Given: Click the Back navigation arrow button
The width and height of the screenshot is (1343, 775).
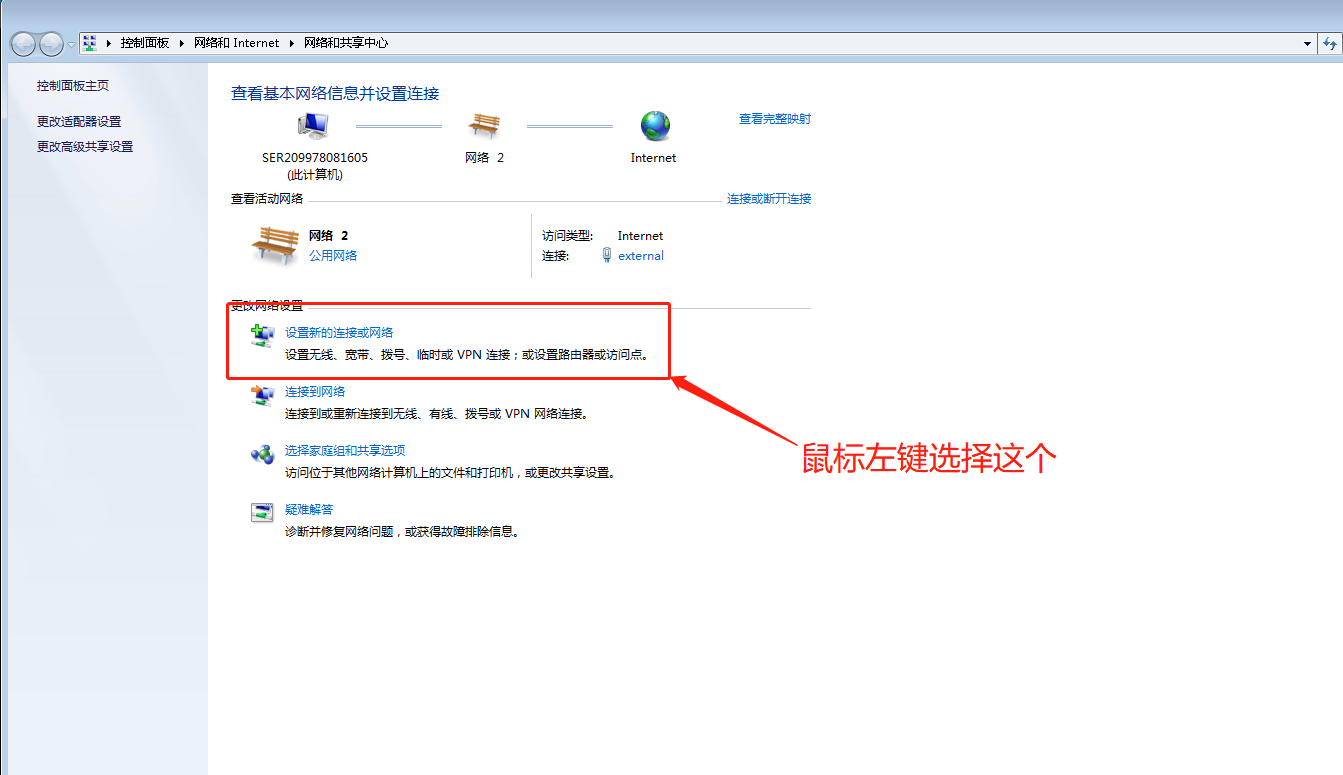Looking at the screenshot, I should 23,44.
